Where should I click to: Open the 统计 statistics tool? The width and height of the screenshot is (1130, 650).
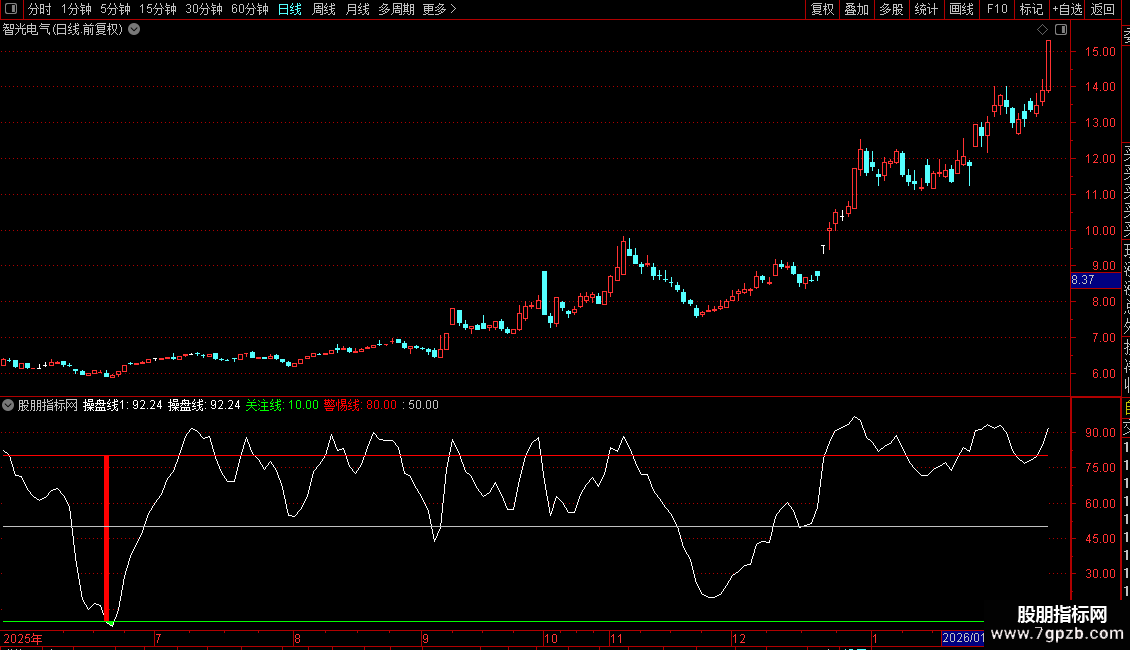[926, 9]
